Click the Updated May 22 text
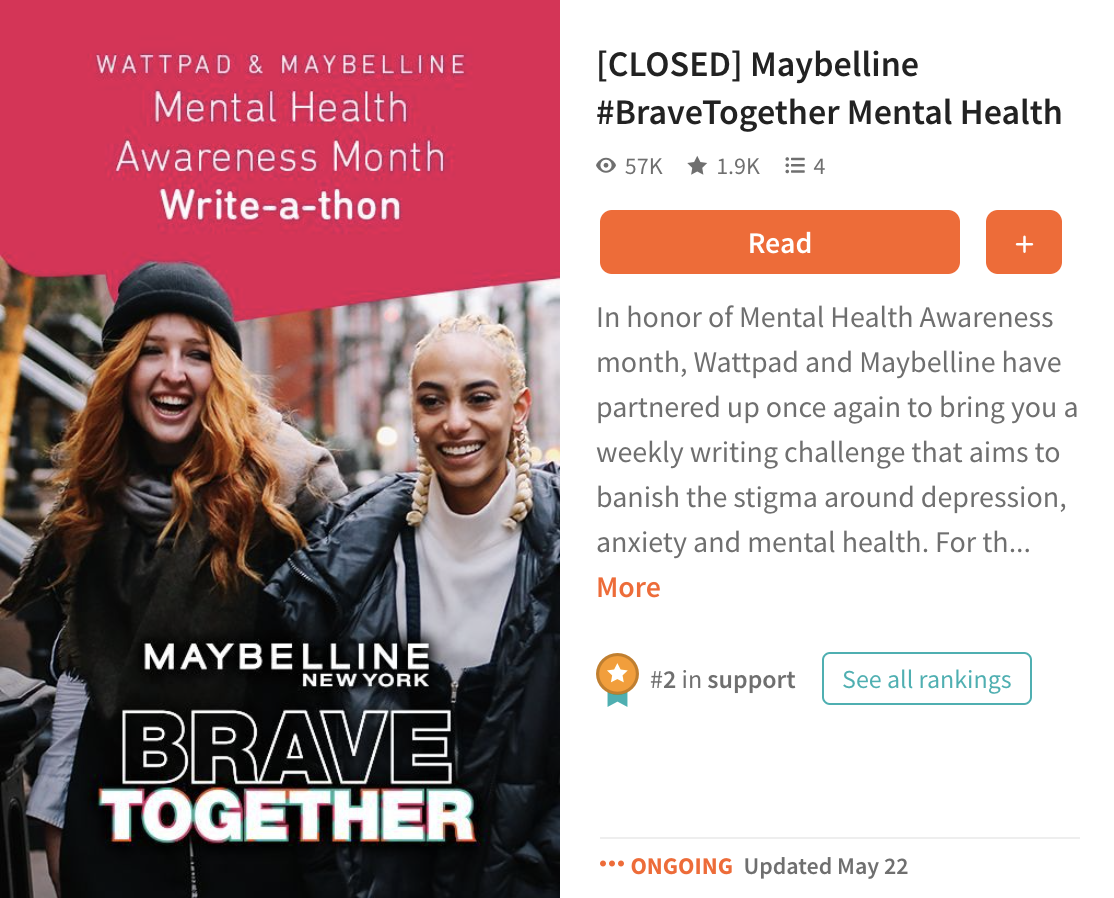Screen dimensions: 1114x898 pos(826,866)
